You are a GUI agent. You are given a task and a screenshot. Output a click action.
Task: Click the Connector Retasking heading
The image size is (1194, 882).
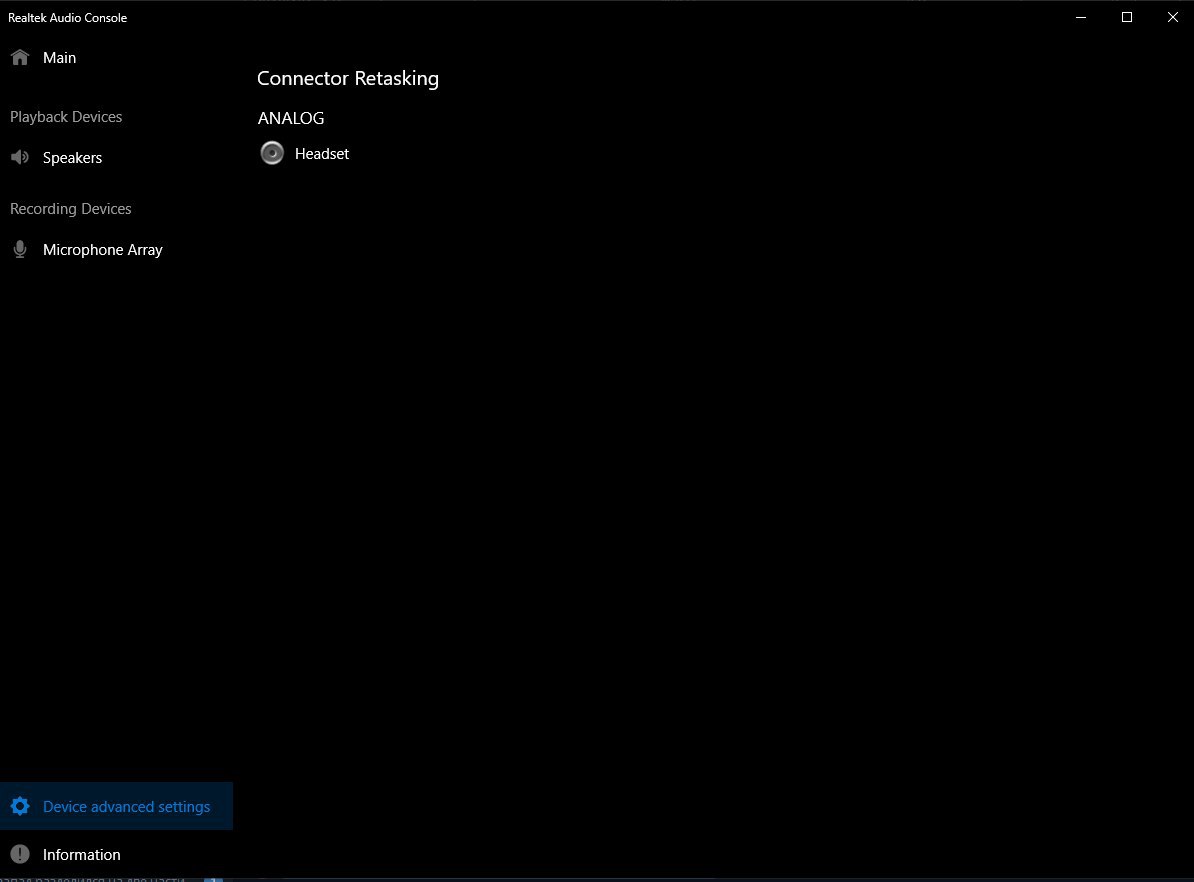[x=348, y=78]
